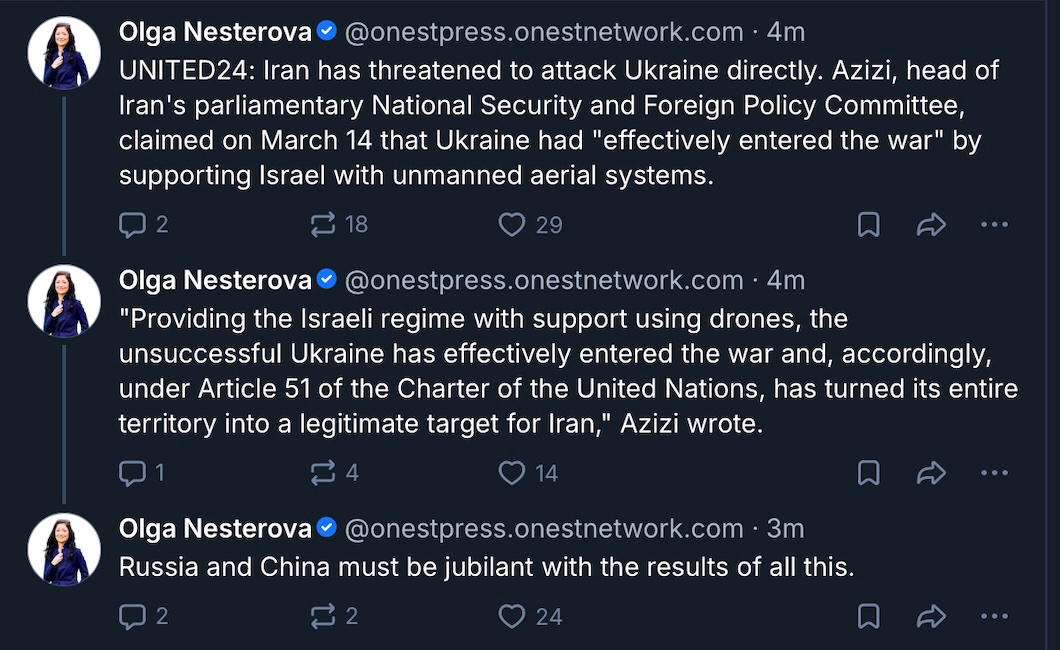Bookmark the Azizi quote post
The width and height of the screenshot is (1060, 650).
point(869,473)
